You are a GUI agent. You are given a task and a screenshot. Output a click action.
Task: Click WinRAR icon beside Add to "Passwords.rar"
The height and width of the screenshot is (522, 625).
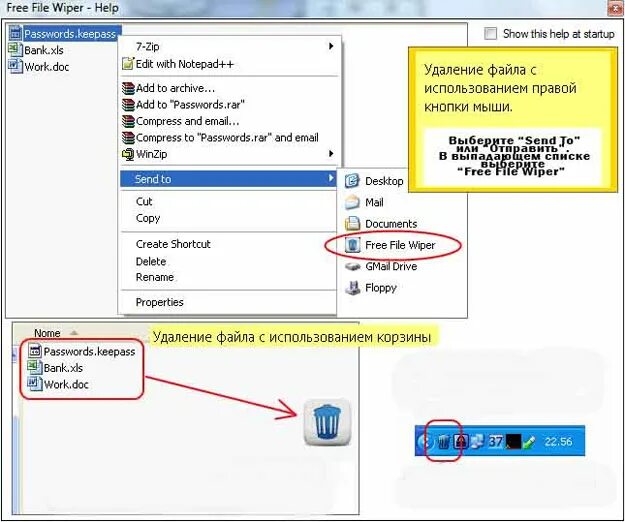pyautogui.click(x=128, y=105)
